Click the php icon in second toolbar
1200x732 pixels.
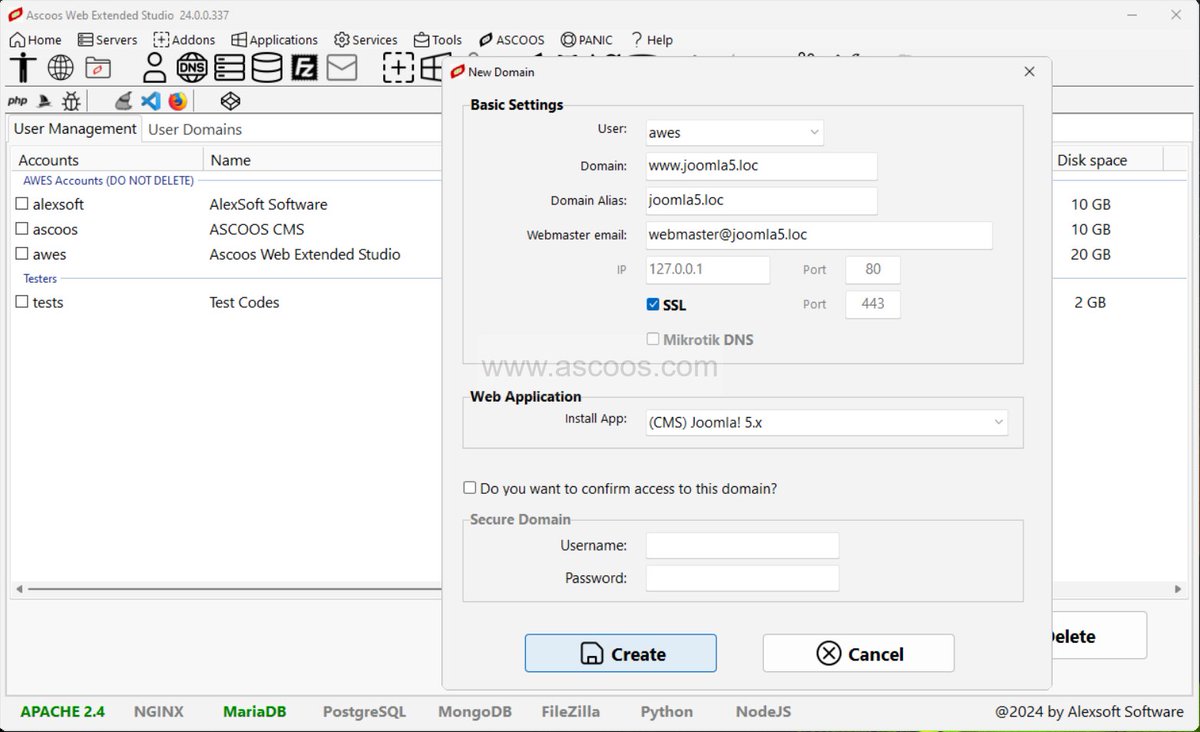(17, 101)
